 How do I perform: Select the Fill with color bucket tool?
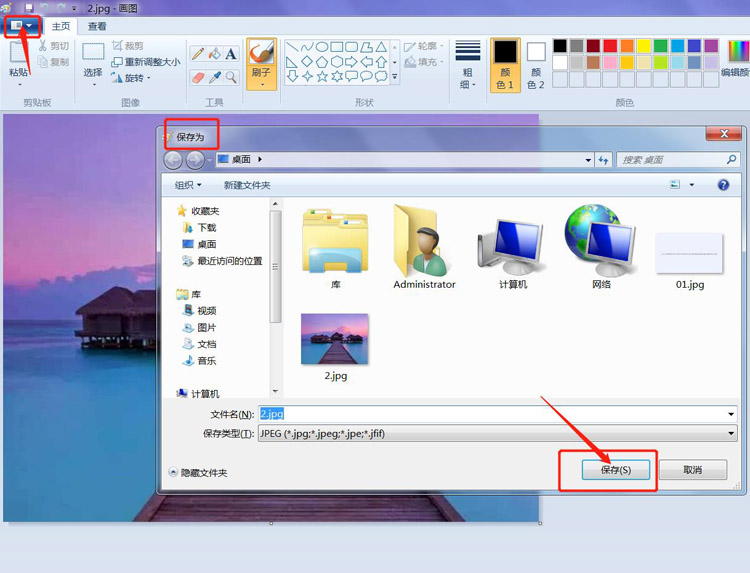[214, 54]
